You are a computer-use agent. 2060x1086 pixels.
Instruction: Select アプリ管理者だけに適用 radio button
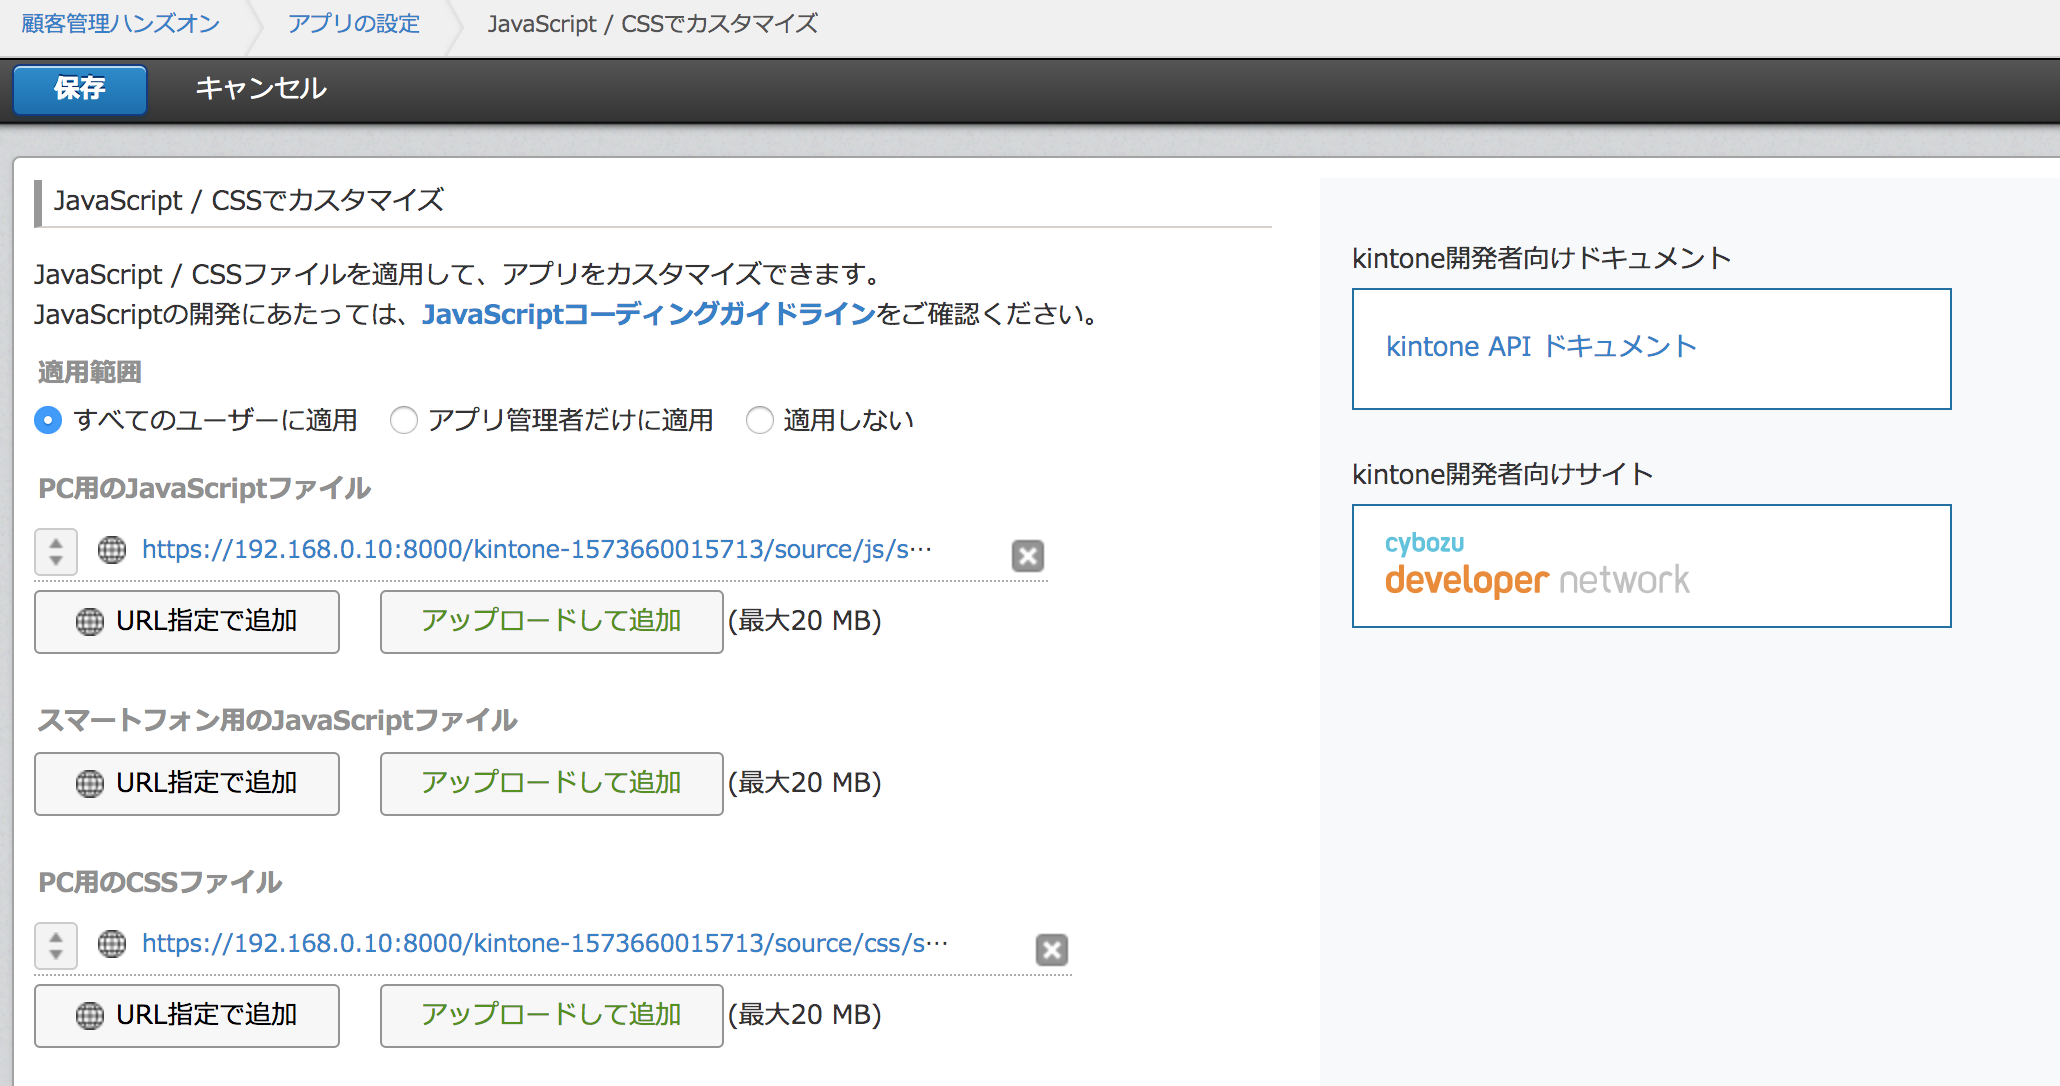(404, 420)
